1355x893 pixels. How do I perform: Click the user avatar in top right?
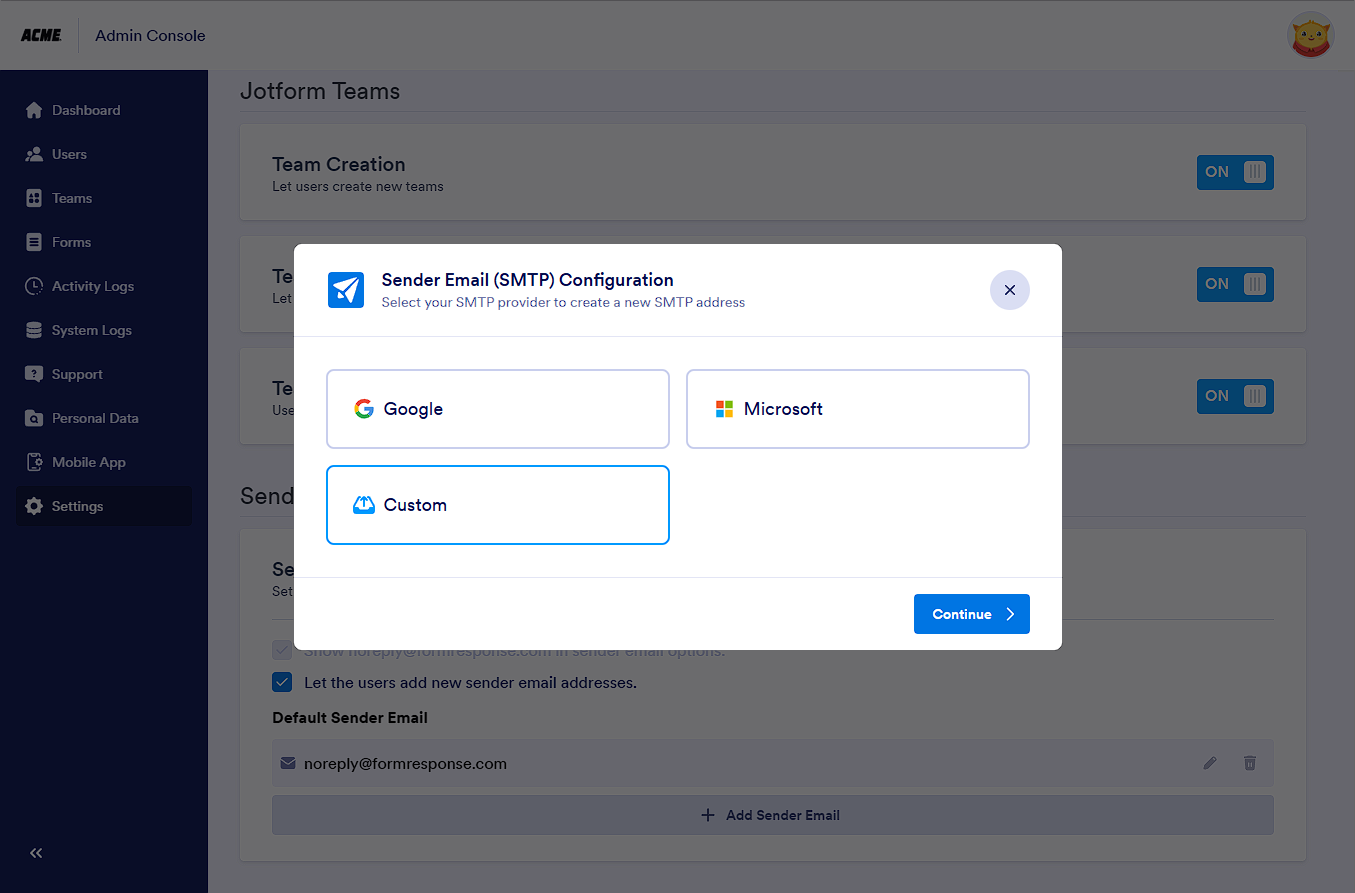coord(1310,36)
